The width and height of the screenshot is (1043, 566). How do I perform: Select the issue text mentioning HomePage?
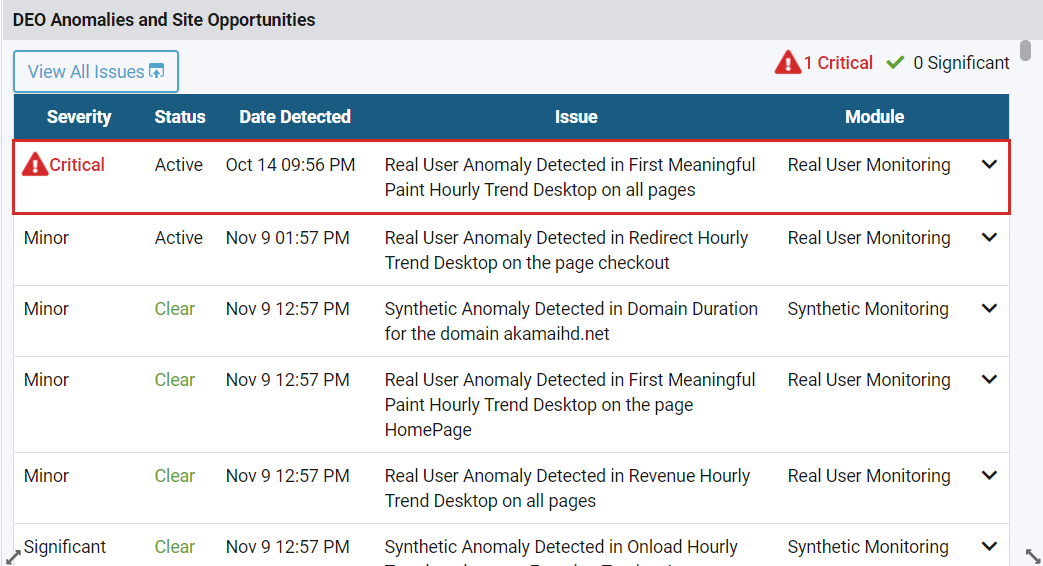click(x=569, y=404)
